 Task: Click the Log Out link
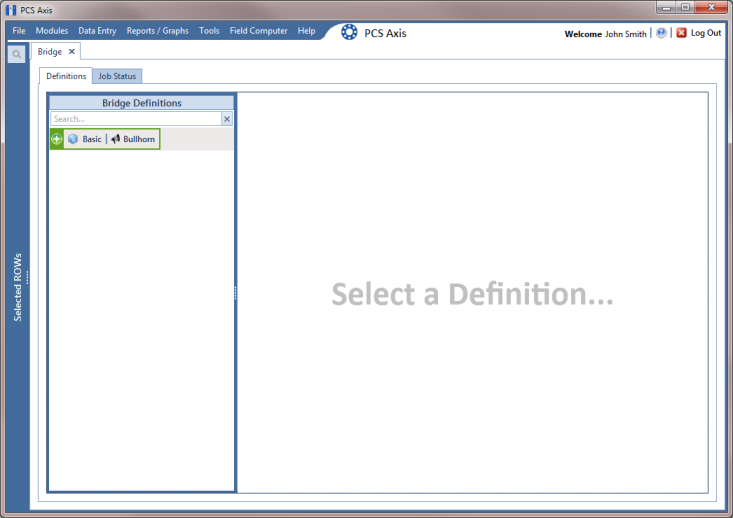706,33
